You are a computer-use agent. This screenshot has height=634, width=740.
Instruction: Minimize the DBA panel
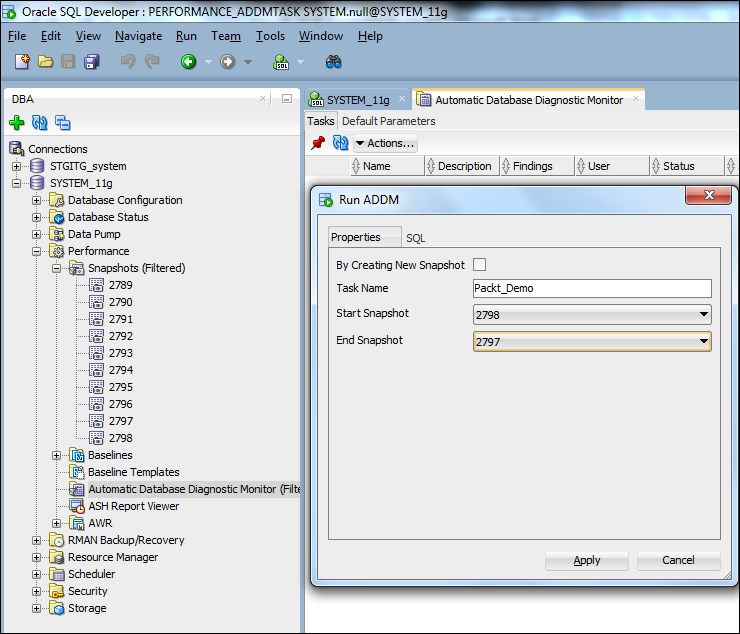tap(286, 99)
